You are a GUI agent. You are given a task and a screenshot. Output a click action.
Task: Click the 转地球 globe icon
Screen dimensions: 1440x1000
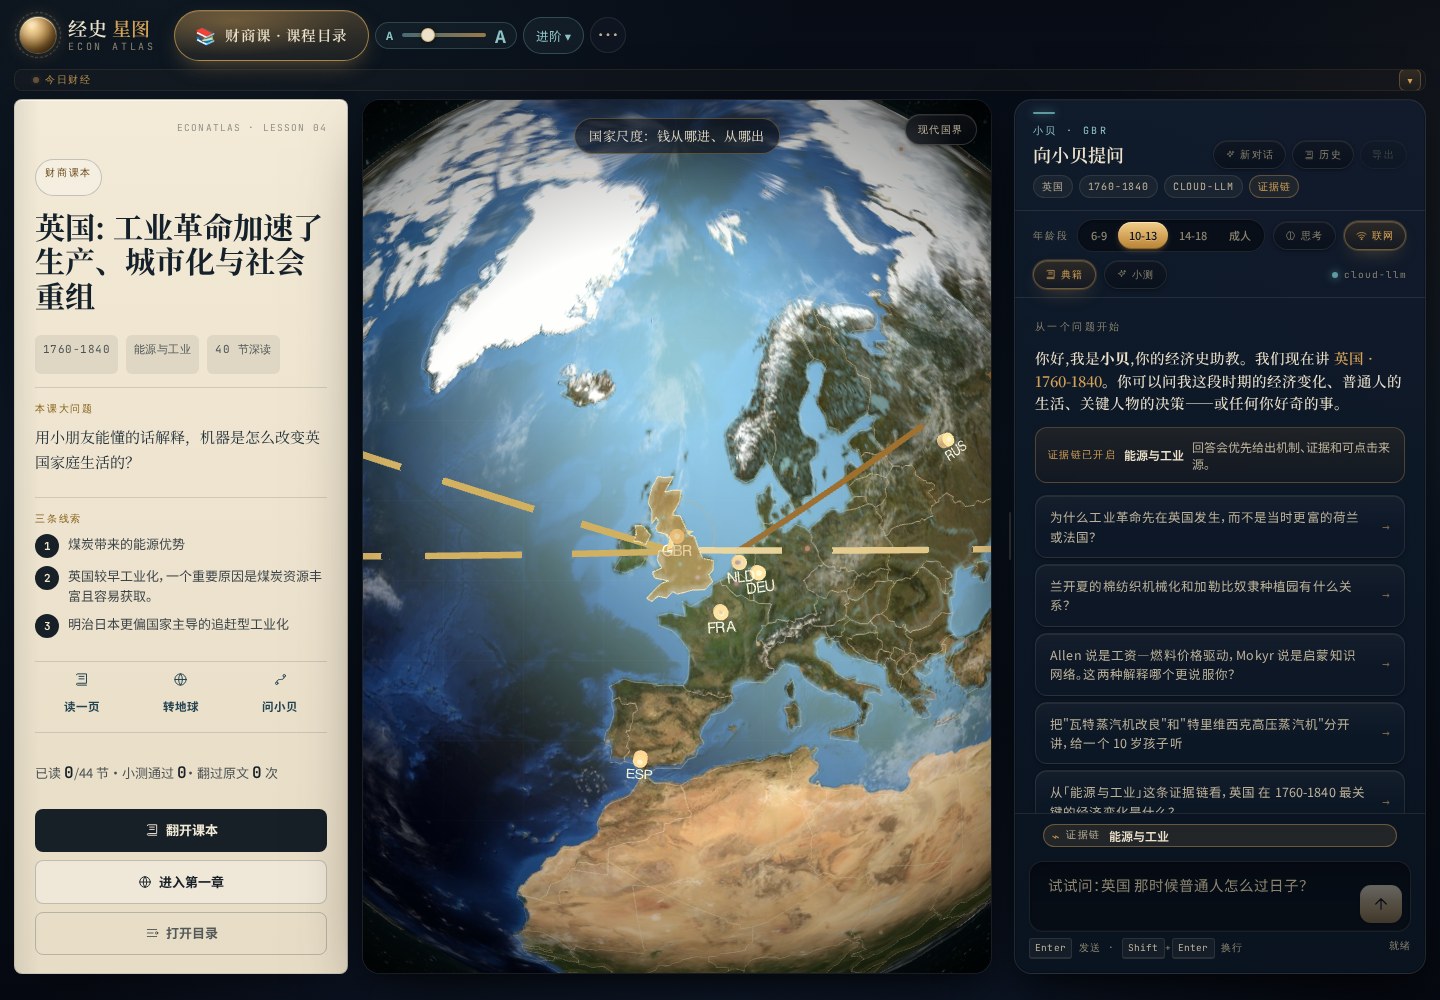click(x=181, y=679)
